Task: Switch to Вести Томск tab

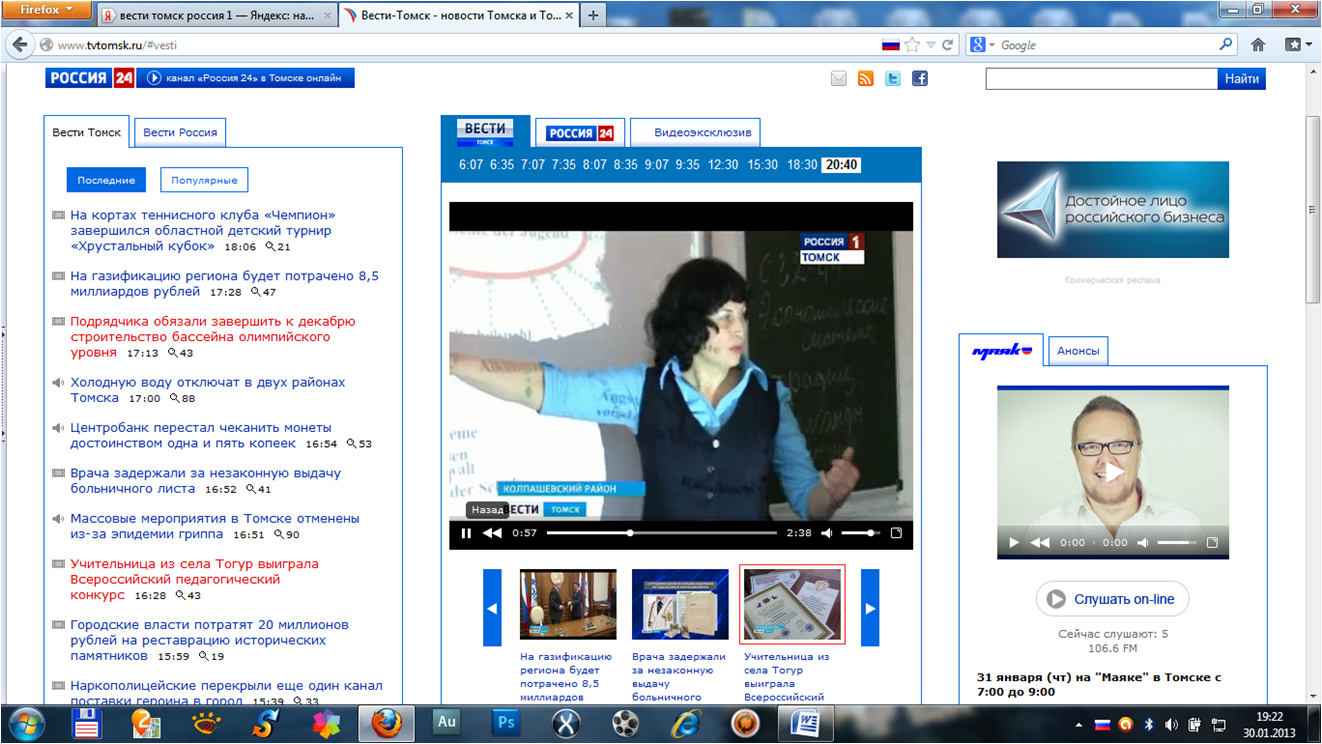Action: pyautogui.click(x=87, y=132)
